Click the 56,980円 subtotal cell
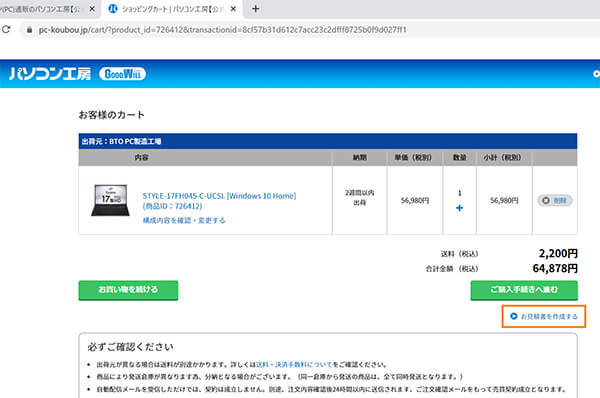 [x=504, y=200]
